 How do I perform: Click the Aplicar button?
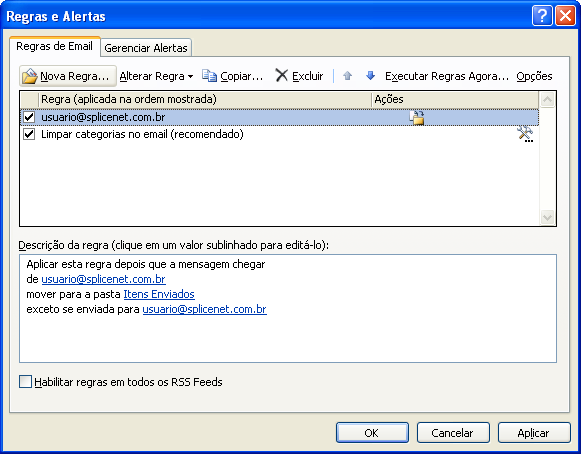coord(534,433)
